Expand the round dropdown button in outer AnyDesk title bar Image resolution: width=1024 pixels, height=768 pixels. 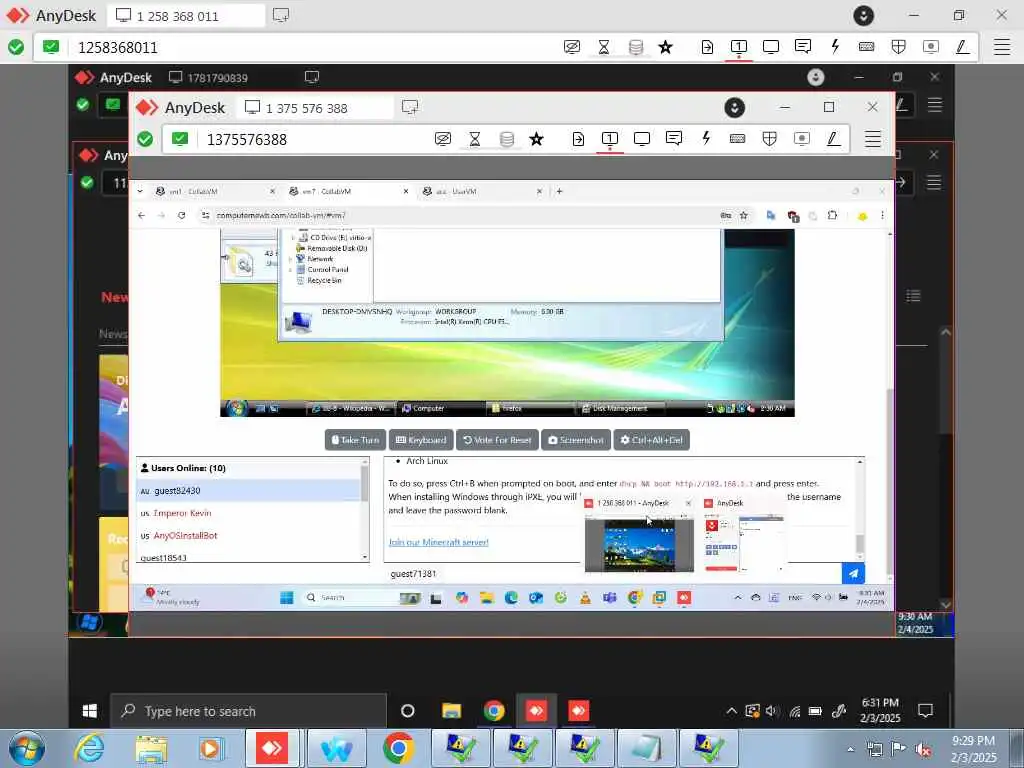[863, 16]
